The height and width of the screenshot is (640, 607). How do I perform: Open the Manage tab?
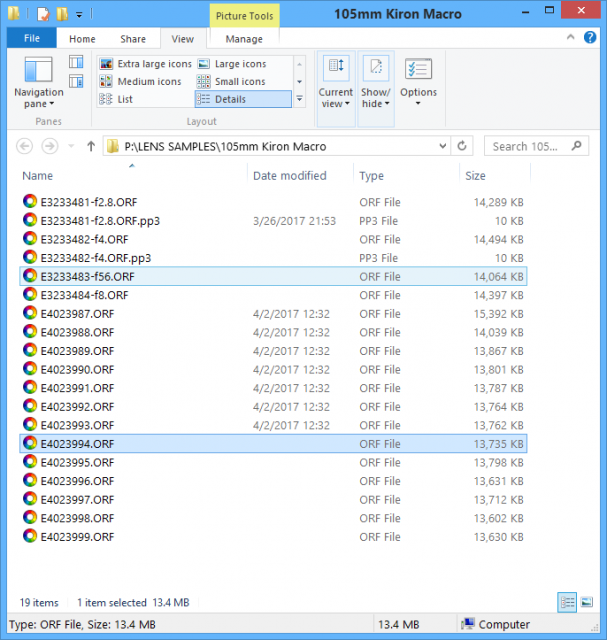244,39
